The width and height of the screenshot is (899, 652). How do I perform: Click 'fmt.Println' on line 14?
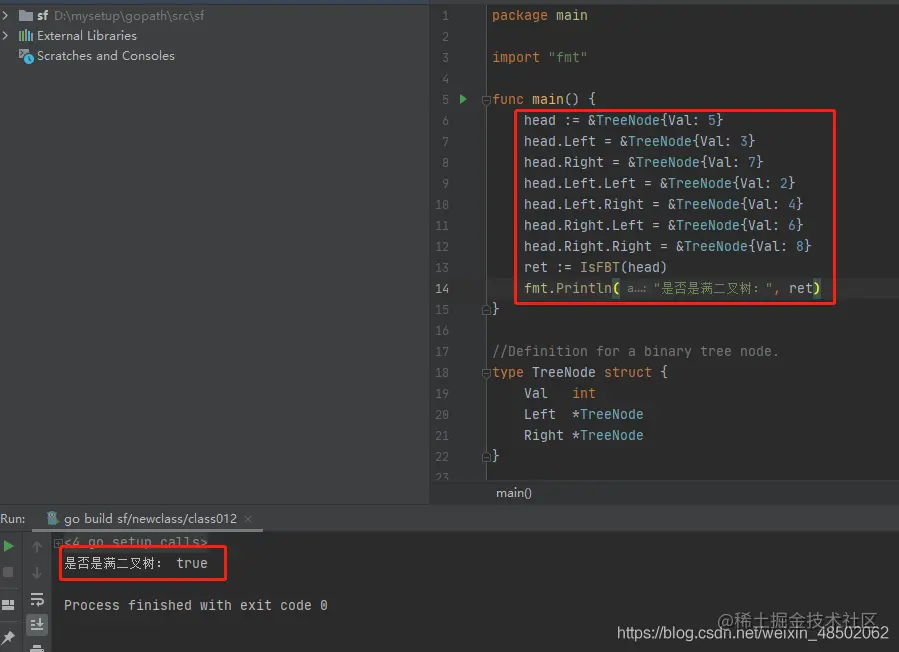pos(567,288)
